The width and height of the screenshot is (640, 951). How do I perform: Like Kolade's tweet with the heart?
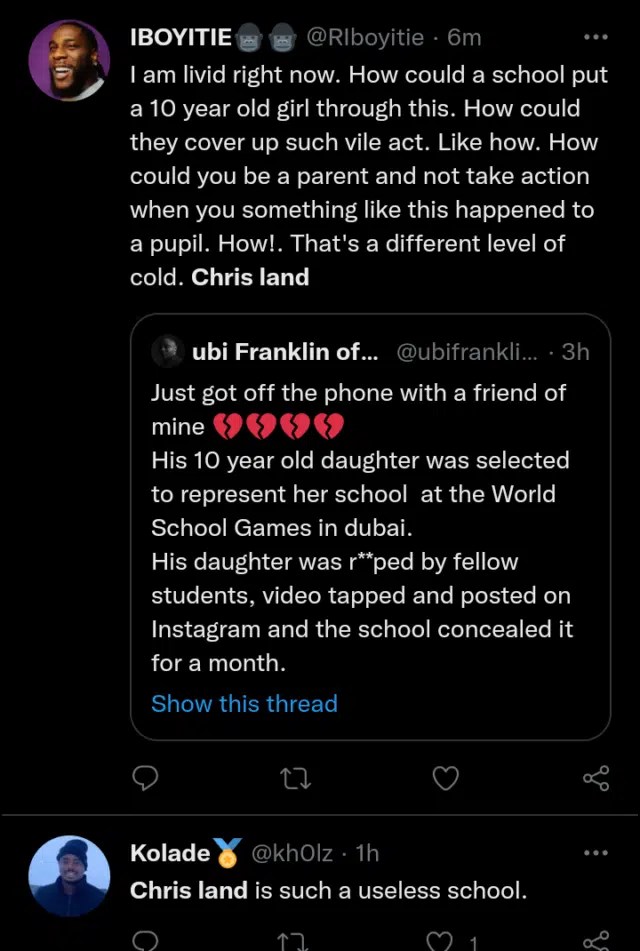tap(438, 941)
